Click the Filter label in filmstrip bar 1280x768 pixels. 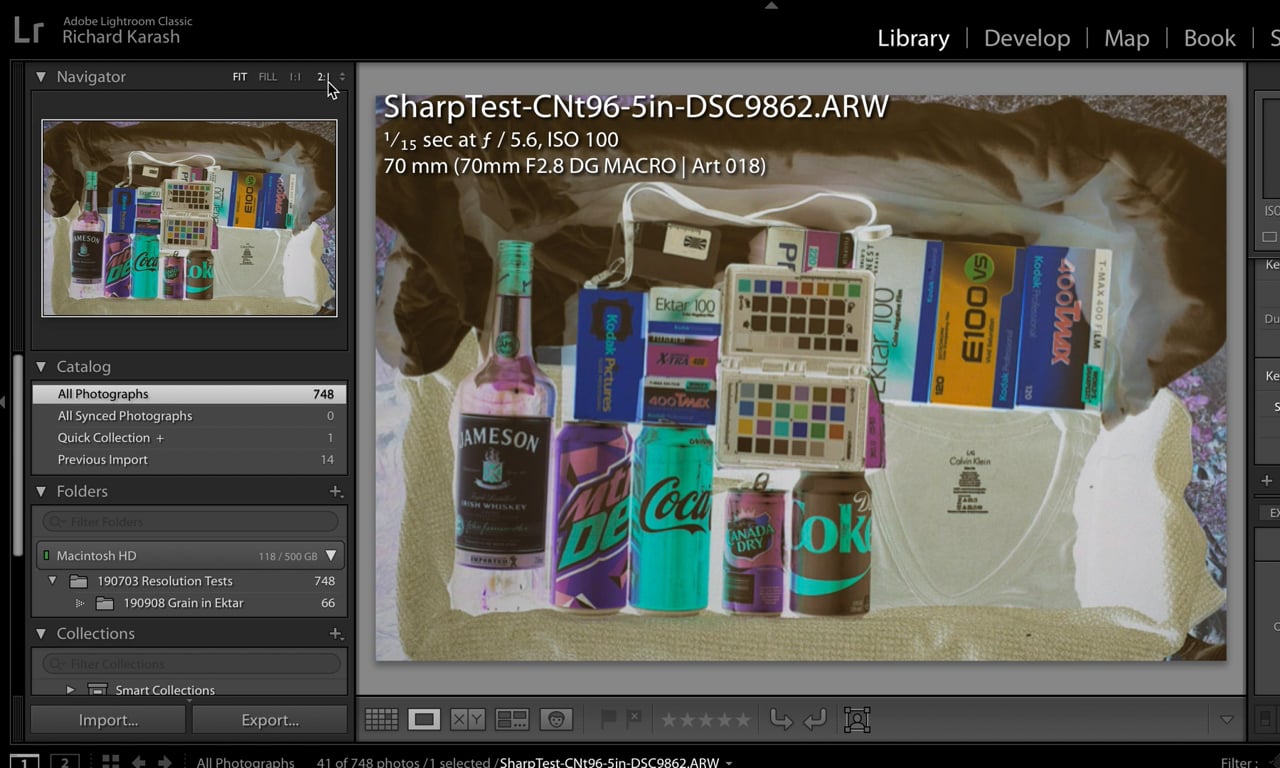tap(1239, 763)
